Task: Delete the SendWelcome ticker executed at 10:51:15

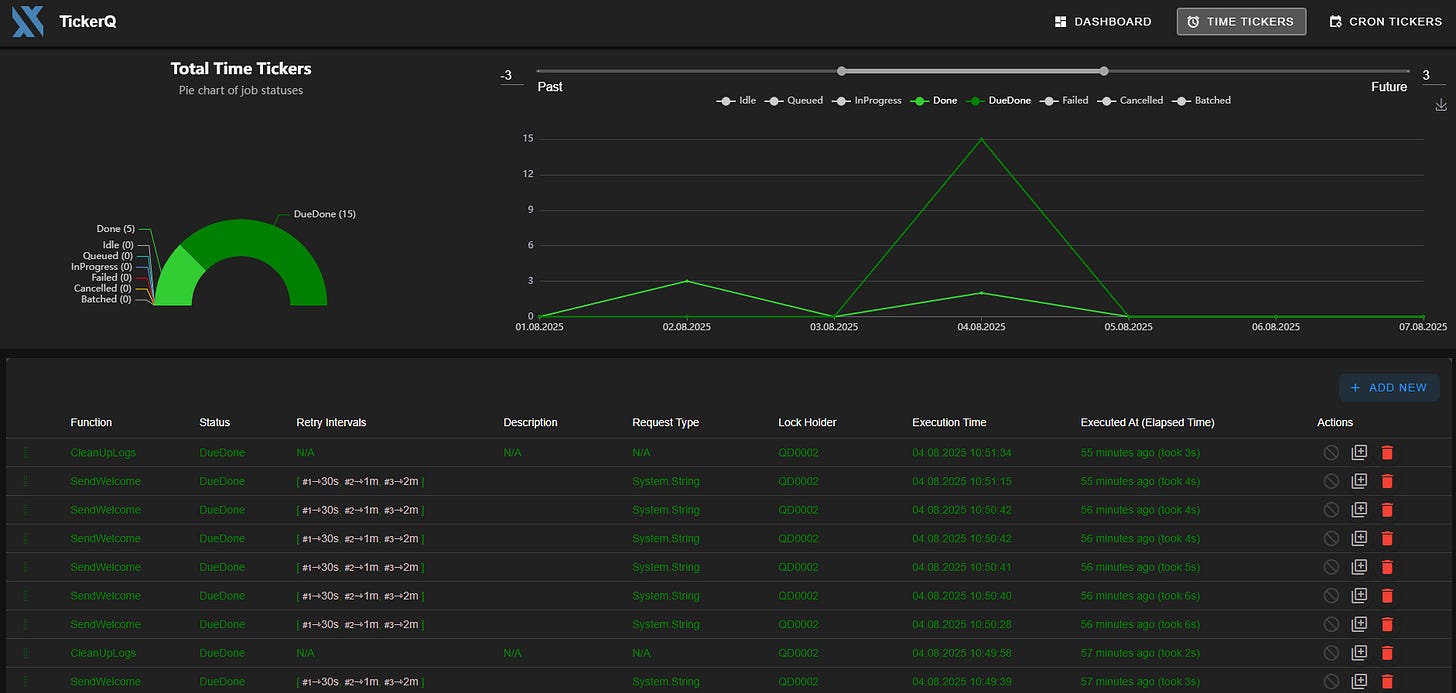Action: (1387, 481)
